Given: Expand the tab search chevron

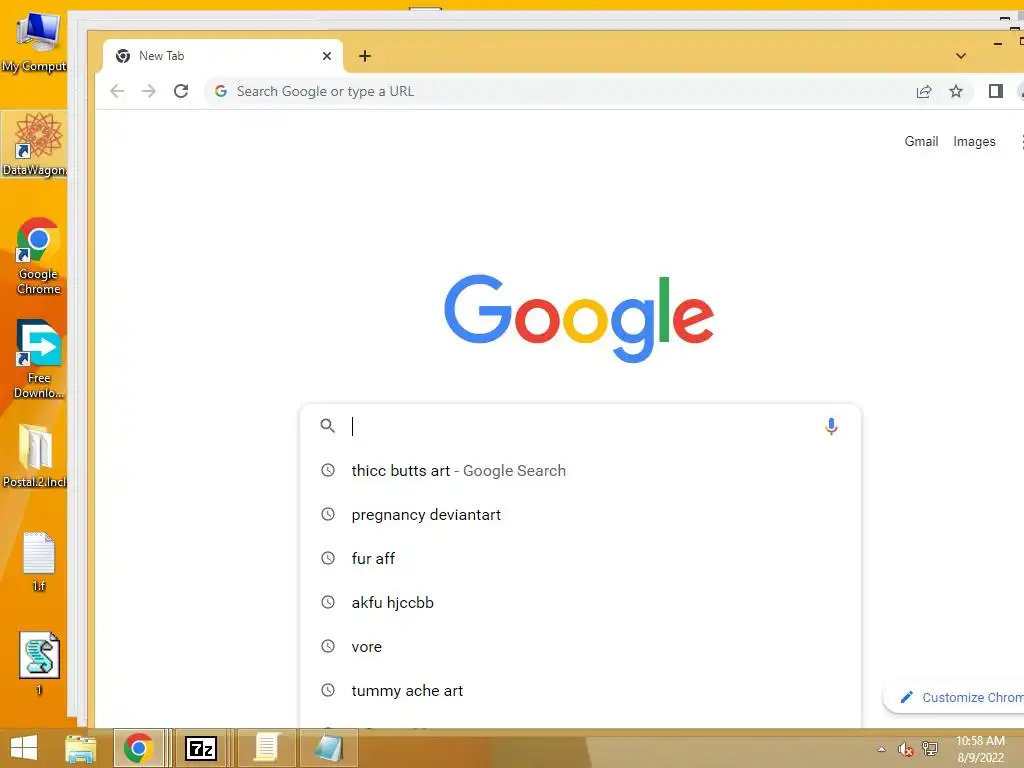Looking at the screenshot, I should point(961,56).
